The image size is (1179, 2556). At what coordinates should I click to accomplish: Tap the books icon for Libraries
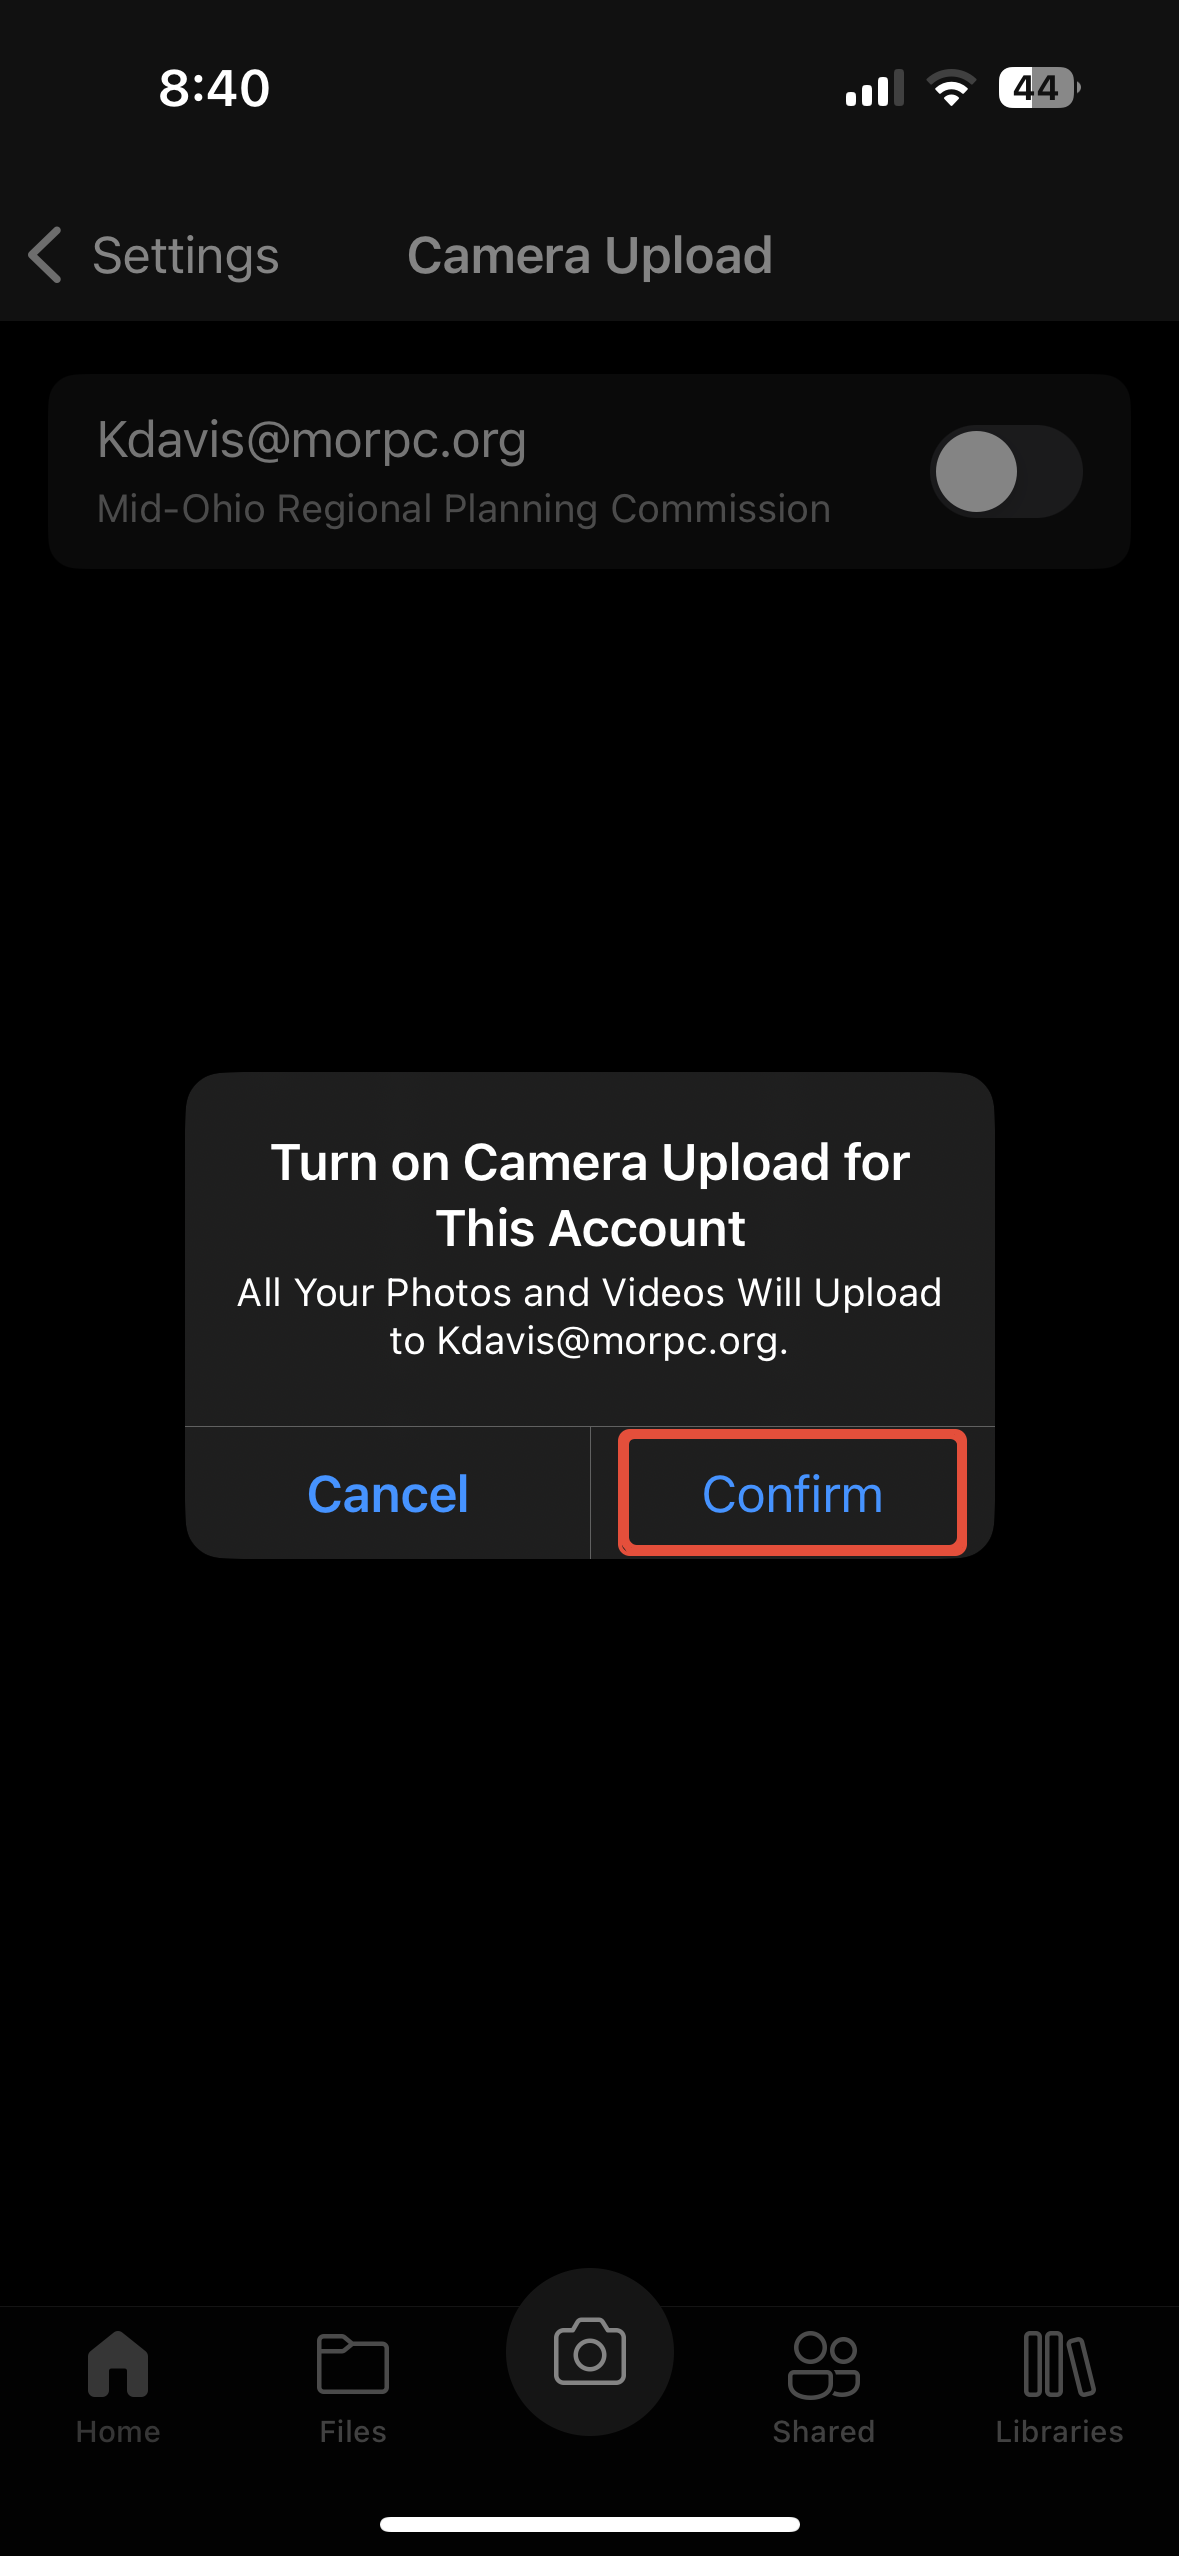pos(1060,2364)
